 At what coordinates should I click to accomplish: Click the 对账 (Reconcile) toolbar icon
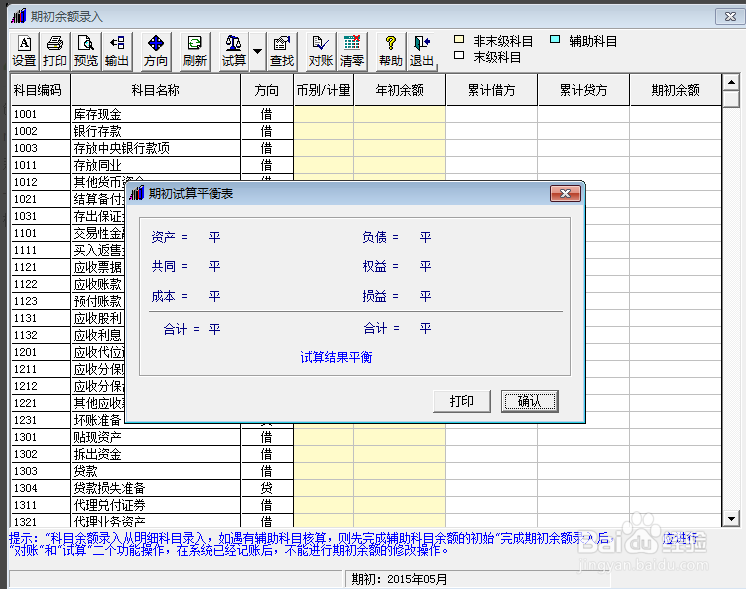point(320,51)
